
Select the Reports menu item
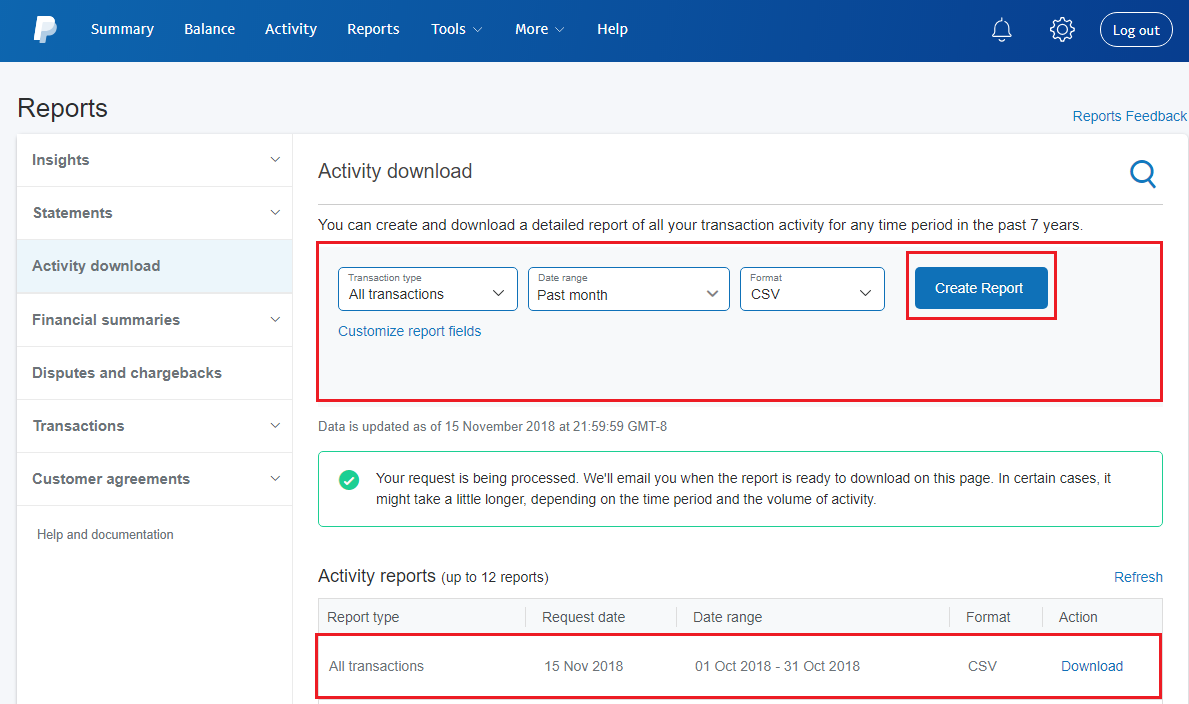[373, 29]
